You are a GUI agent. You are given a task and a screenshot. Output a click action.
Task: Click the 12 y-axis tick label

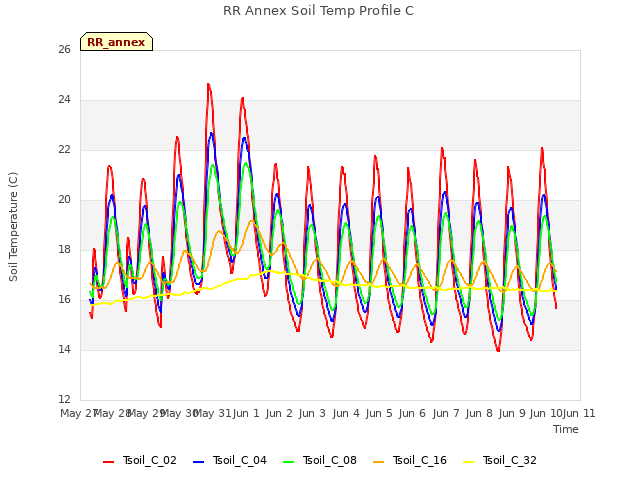pos(64,399)
